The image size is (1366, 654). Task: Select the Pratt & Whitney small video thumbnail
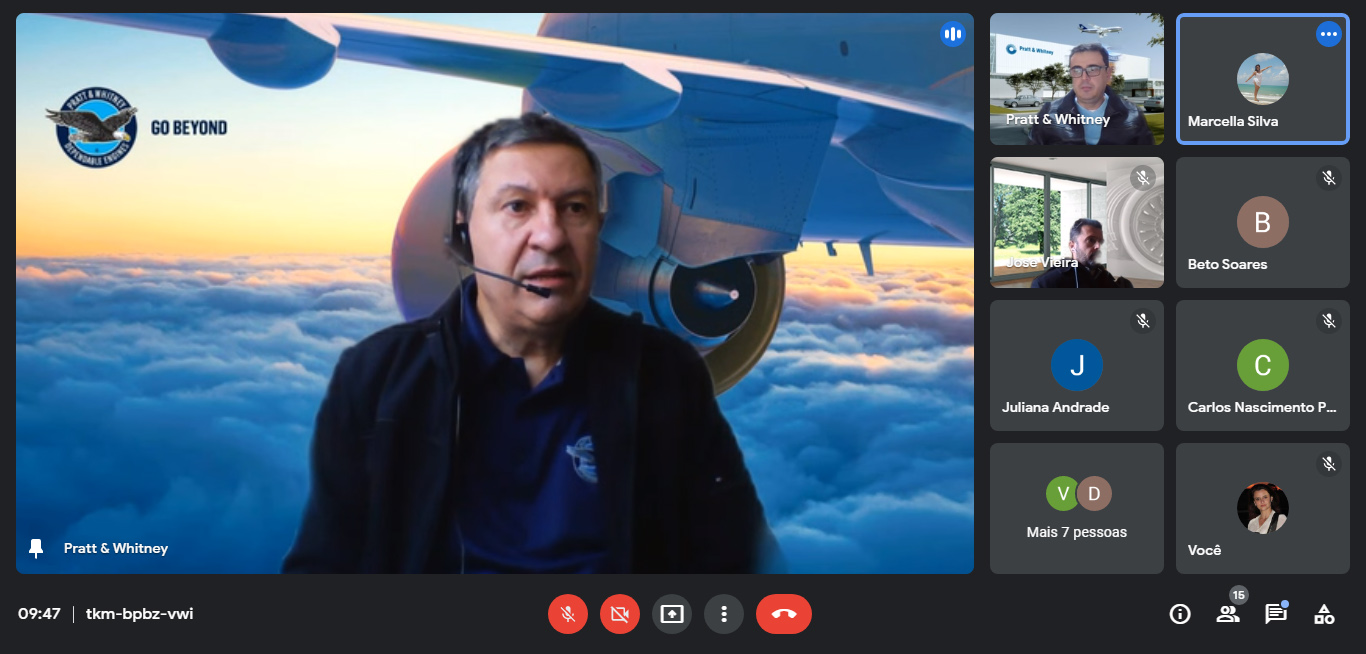coord(1077,79)
